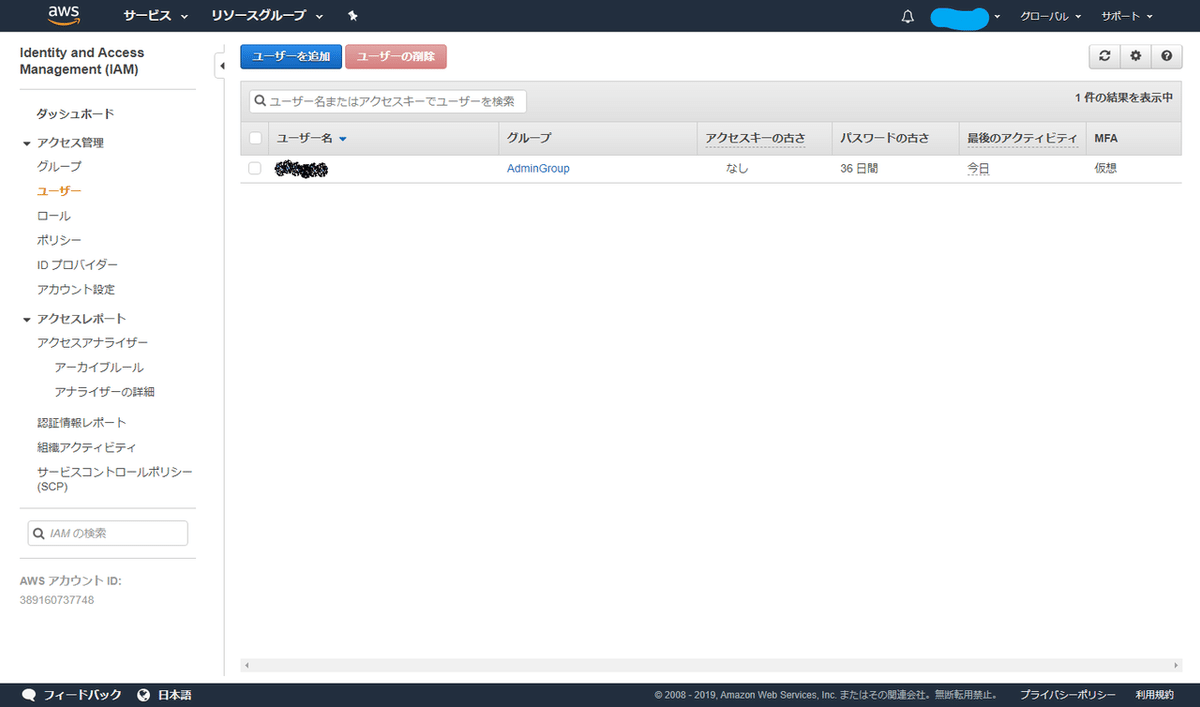Screen dimensions: 1200x707
Task: Open アカウント設定 in the sidebar
Action: click(x=76, y=290)
